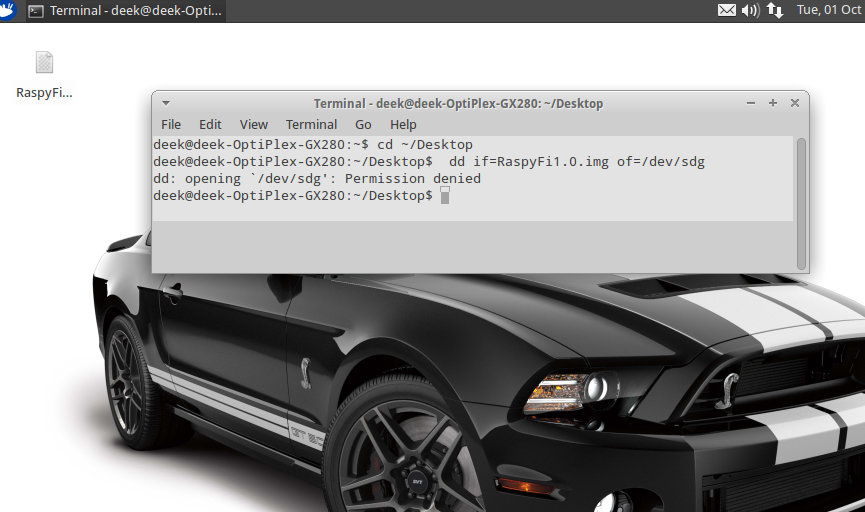Viewport: 865px width, 512px height.
Task: Minimize the Terminal window
Action: (751, 103)
